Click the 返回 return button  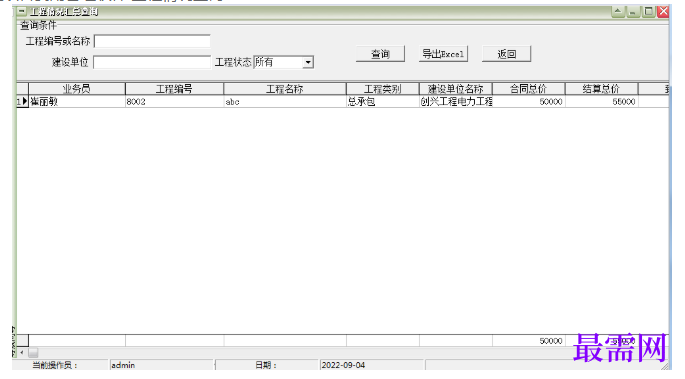tap(506, 54)
